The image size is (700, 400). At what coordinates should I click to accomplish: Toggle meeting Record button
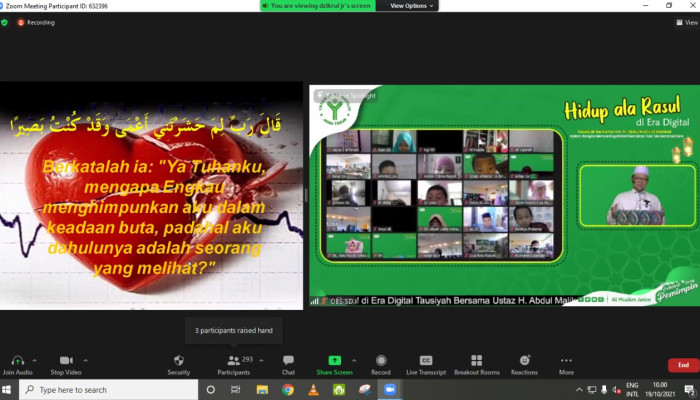tap(381, 361)
